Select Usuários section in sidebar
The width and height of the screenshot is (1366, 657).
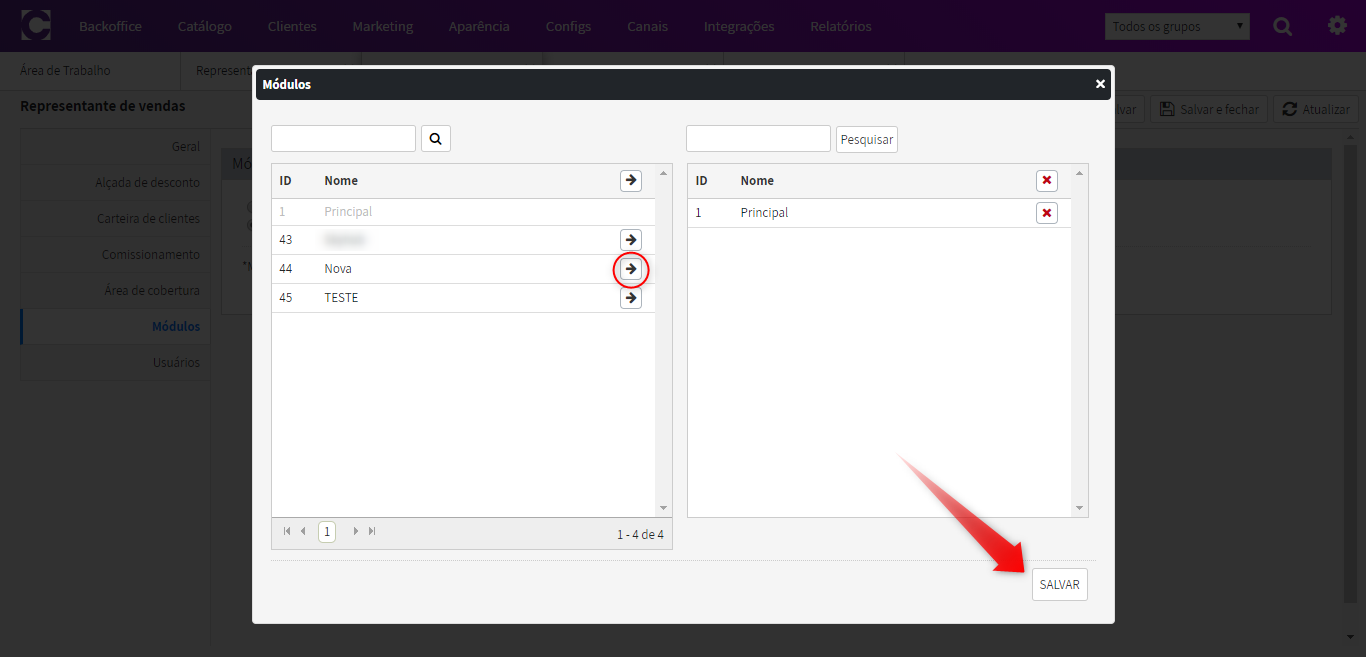[x=115, y=362]
